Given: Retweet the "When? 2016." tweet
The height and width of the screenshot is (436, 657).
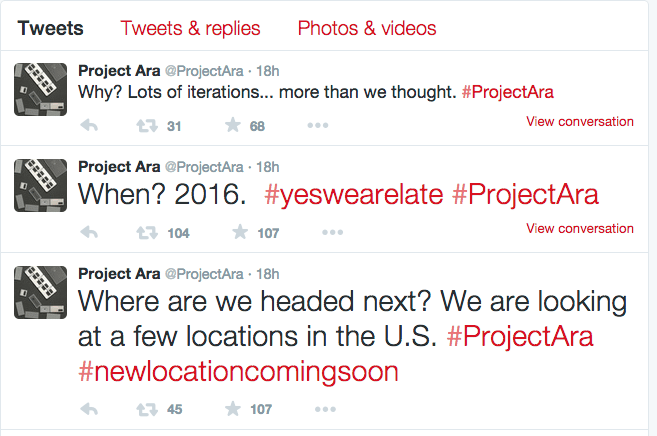Looking at the screenshot, I should 146,233.
